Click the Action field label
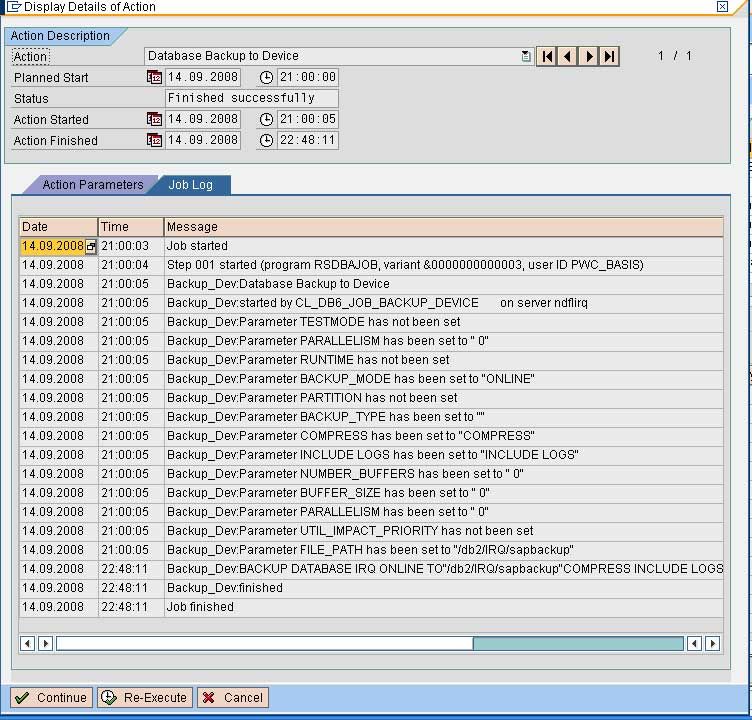The height and width of the screenshot is (720, 752). [x=30, y=57]
